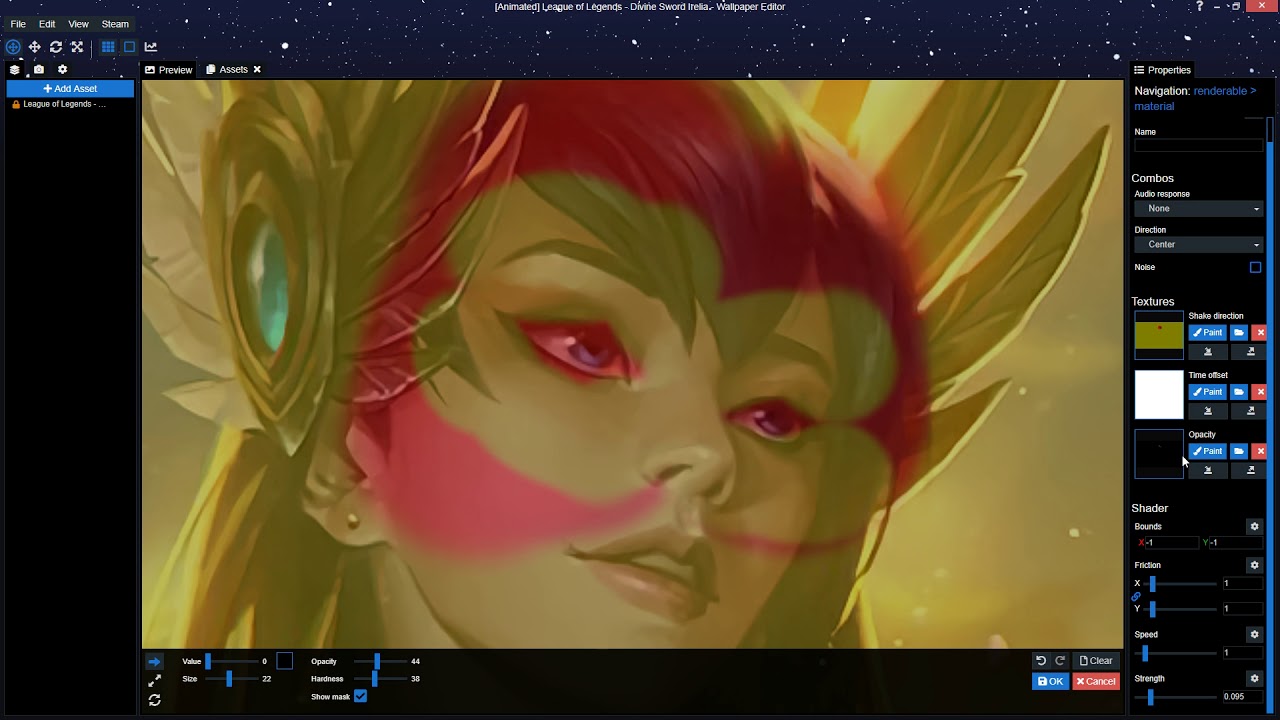Toggle the Friction X/Y link icon
This screenshot has height=720, width=1280.
[1136, 596]
